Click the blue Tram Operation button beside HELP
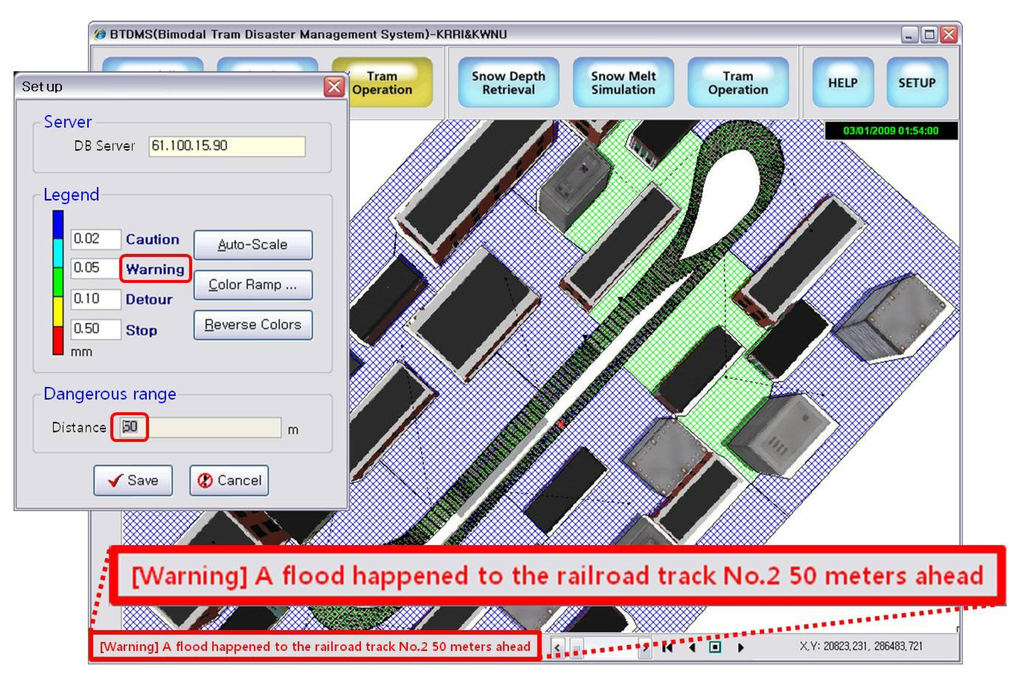The width and height of the screenshot is (1024, 678). click(x=738, y=83)
